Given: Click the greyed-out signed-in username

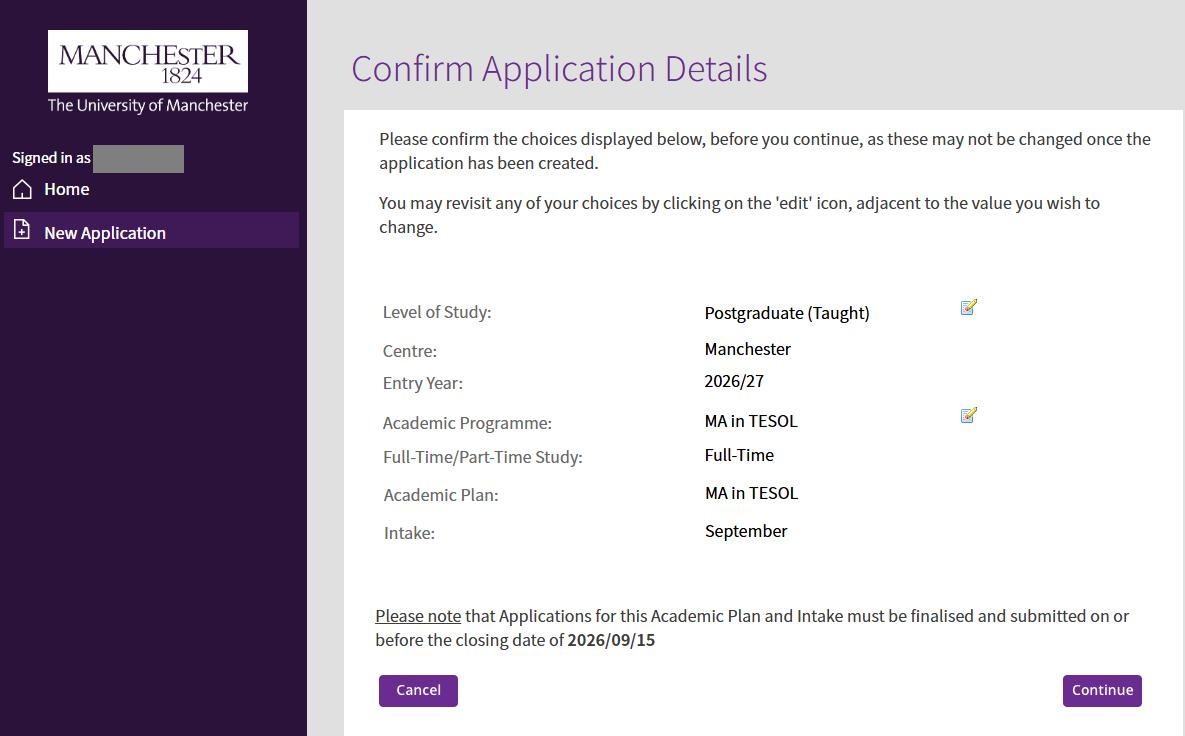Looking at the screenshot, I should [x=138, y=158].
